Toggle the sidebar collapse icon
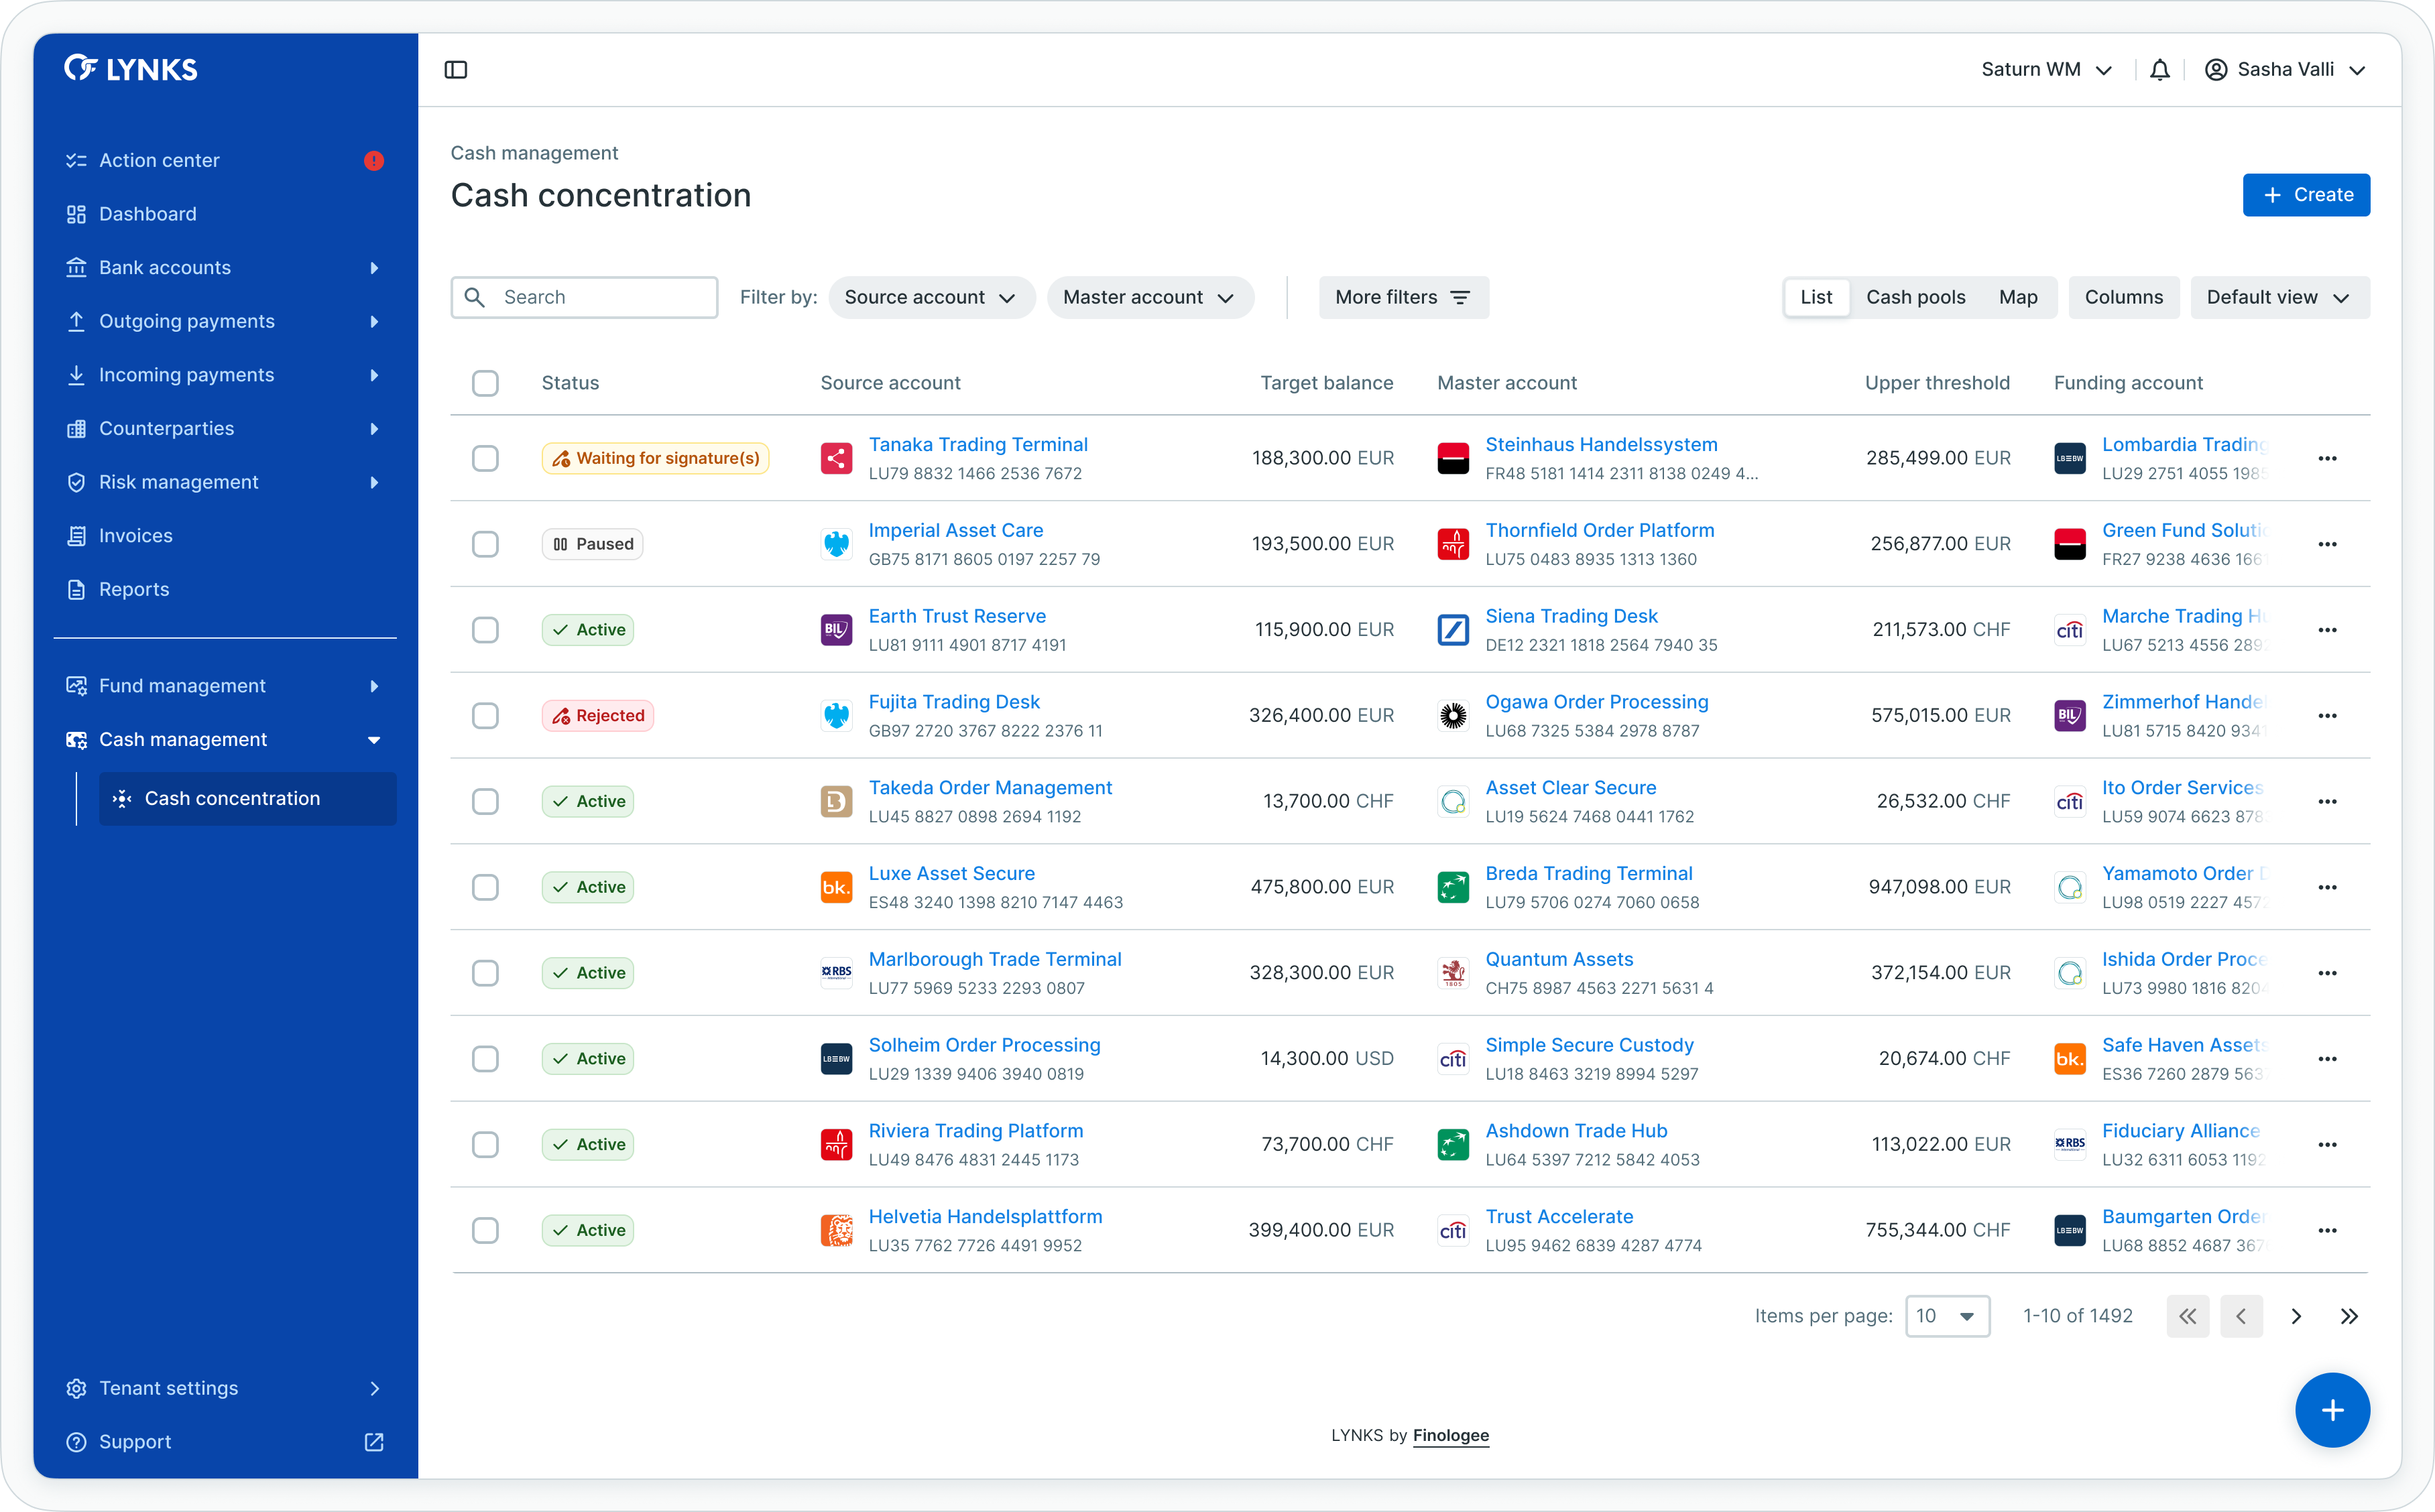This screenshot has height=1512, width=2435. pos(455,70)
